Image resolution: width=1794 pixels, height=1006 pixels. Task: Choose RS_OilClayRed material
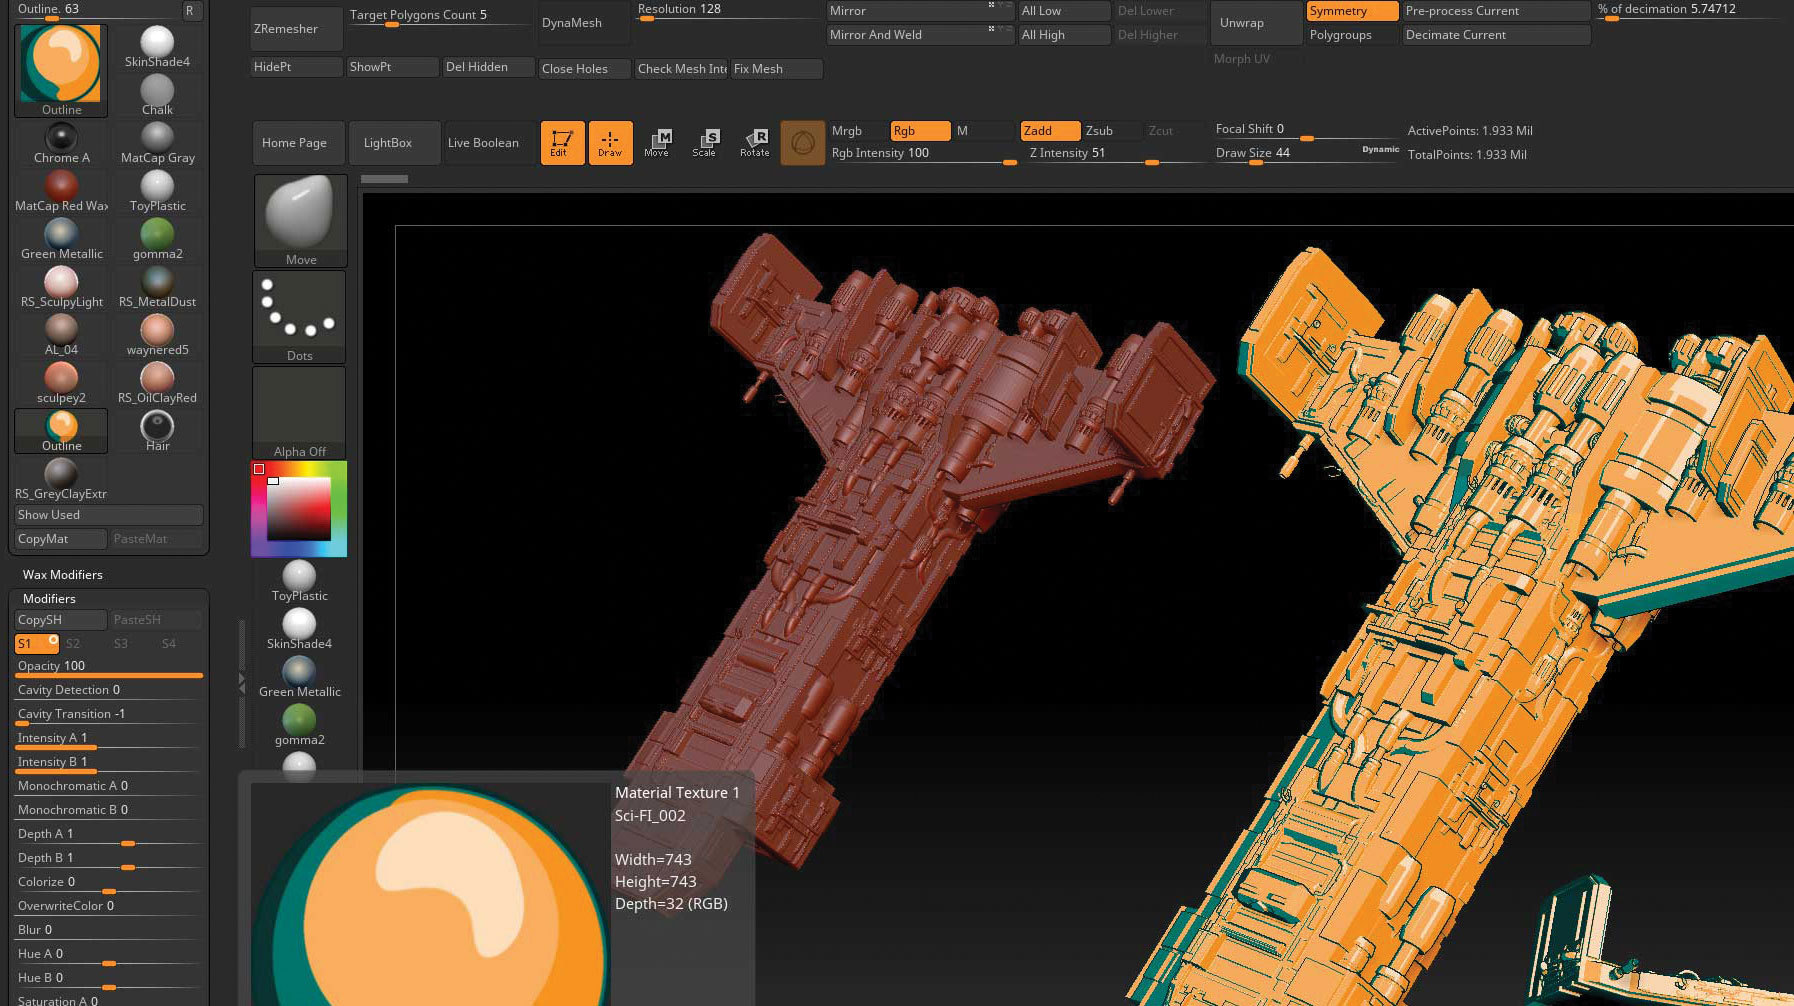pyautogui.click(x=157, y=383)
